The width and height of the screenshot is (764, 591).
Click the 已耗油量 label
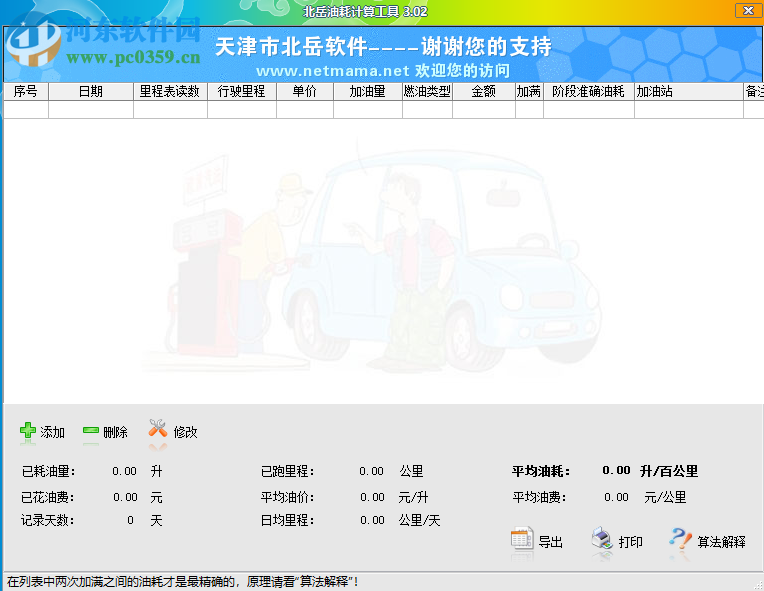(x=48, y=472)
